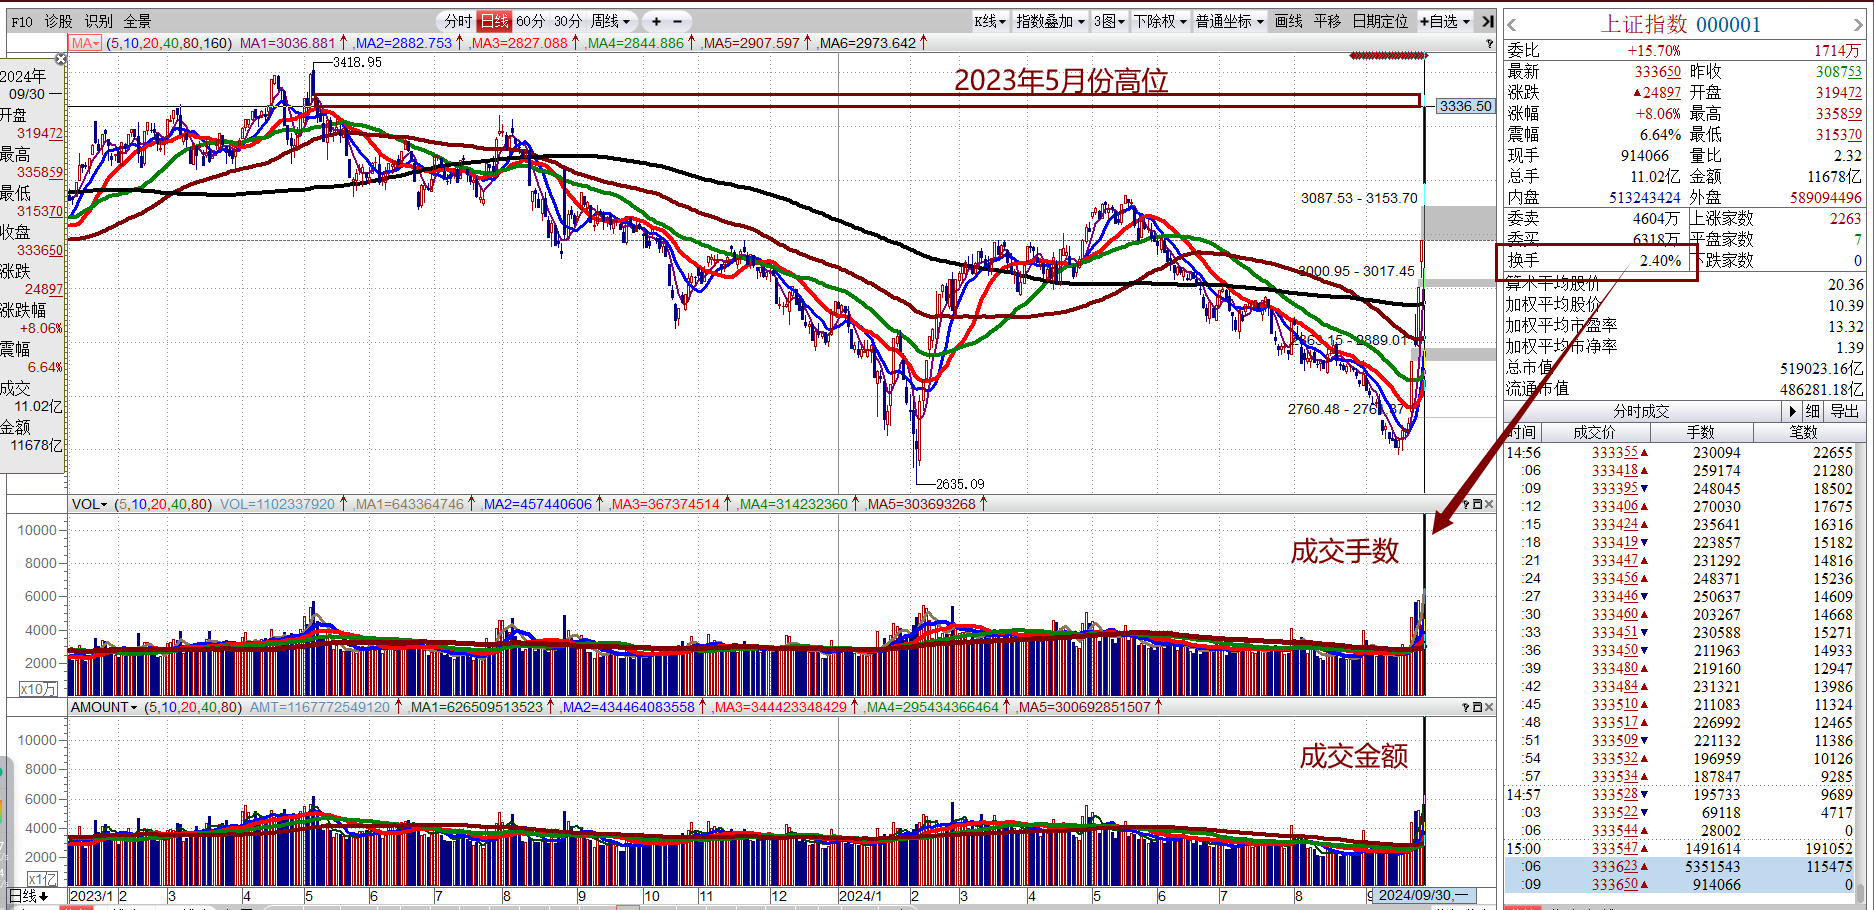Click the 日期定位 button
Viewport: 1874px width, 910px height.
[x=1380, y=21]
